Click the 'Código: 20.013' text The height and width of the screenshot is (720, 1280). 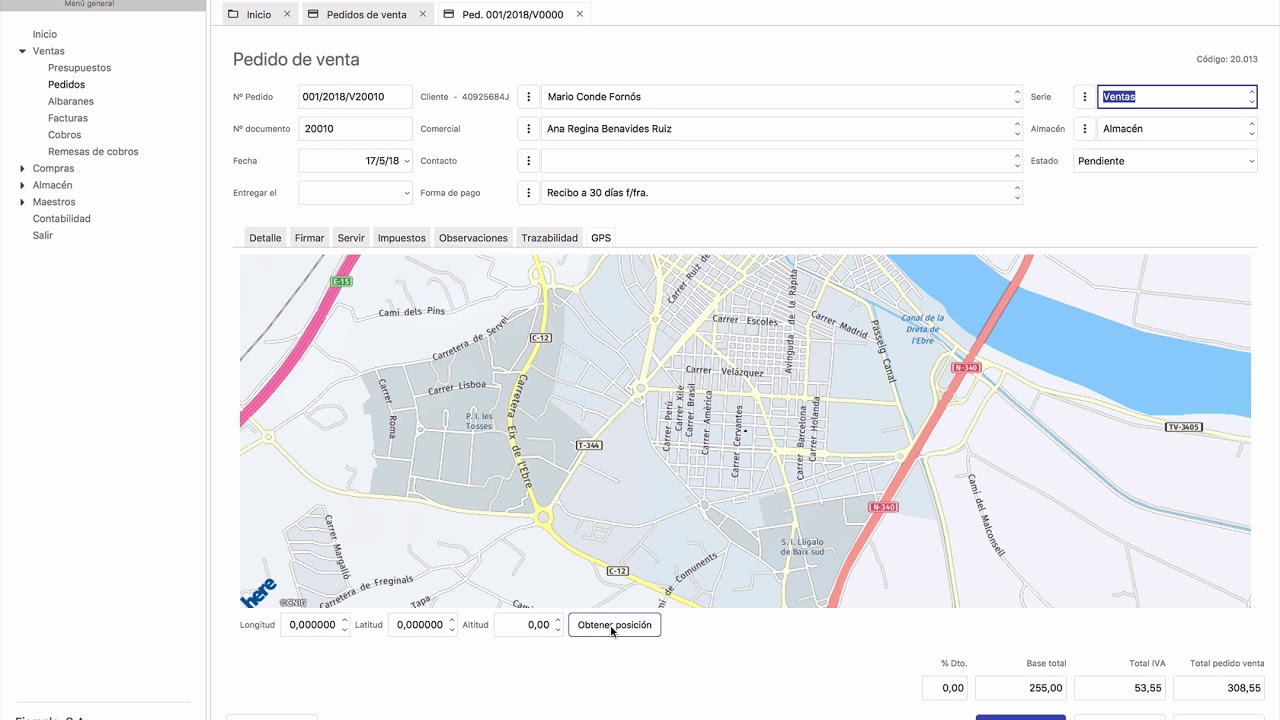1227,60
